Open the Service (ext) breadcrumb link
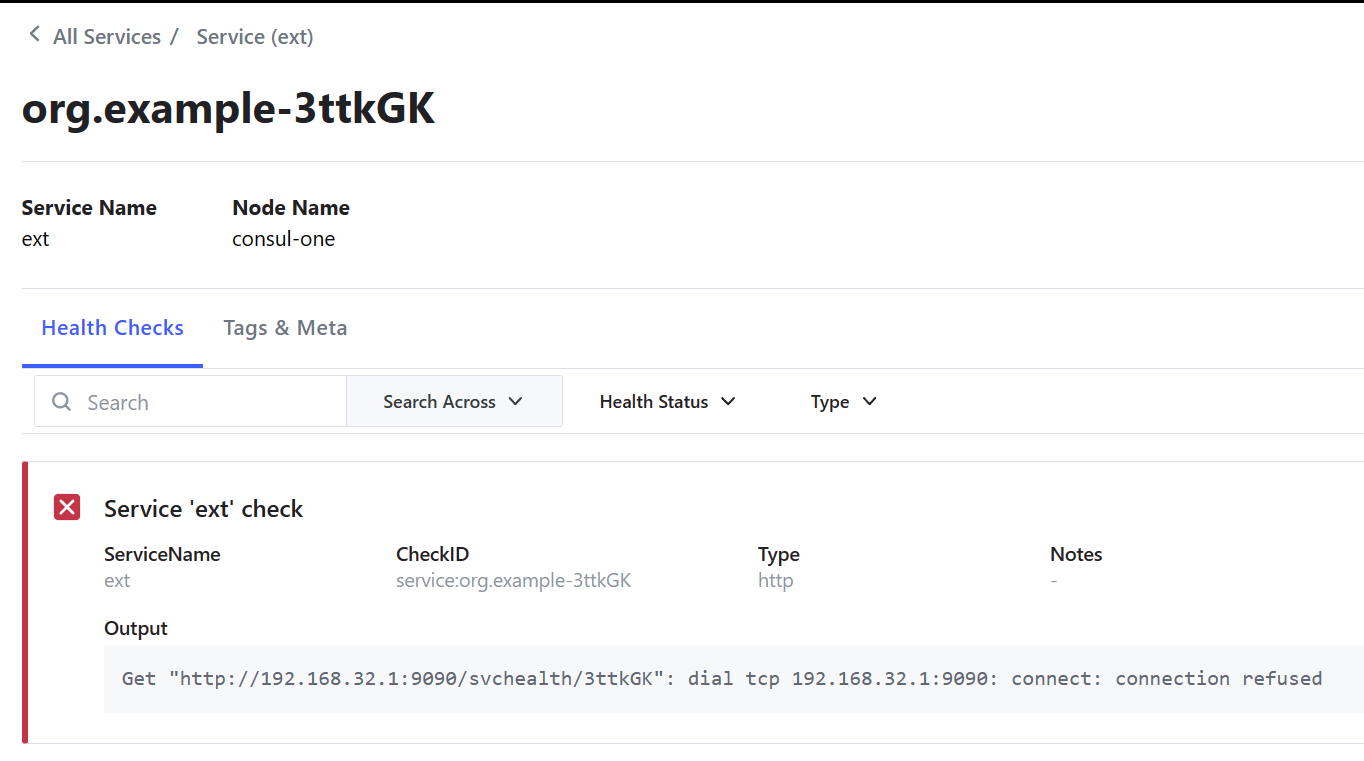The image size is (1364, 761). coord(255,37)
